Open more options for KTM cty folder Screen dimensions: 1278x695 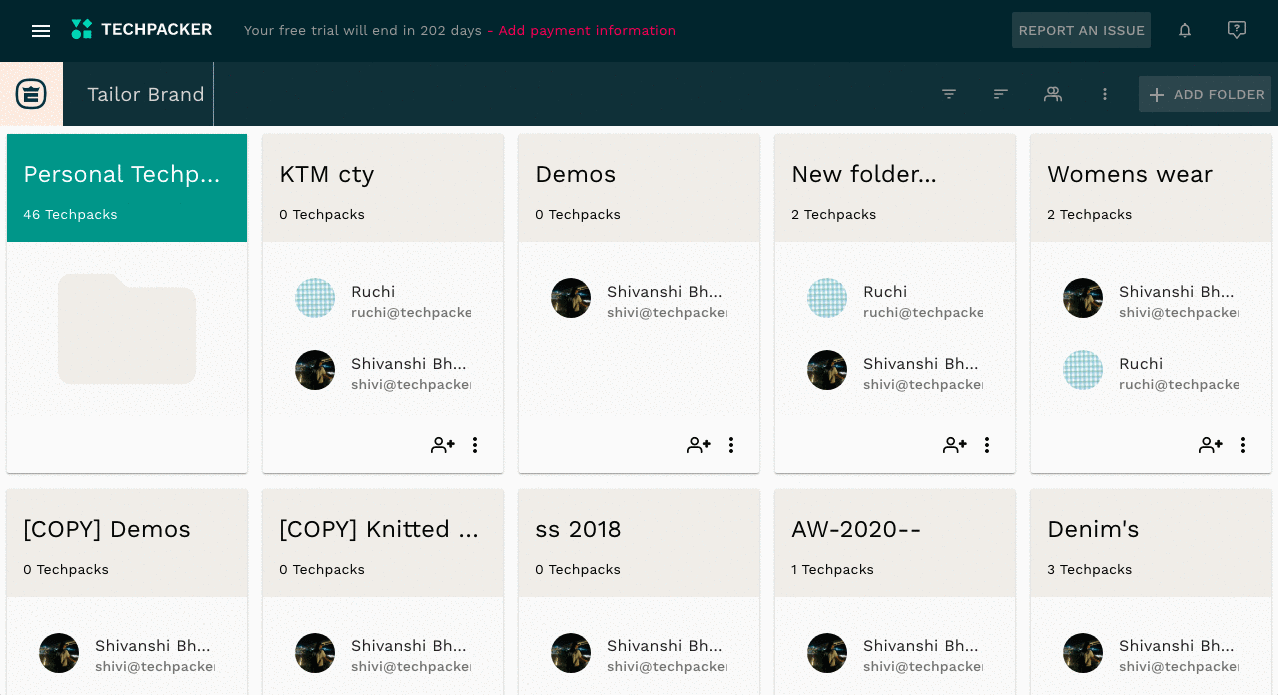[475, 445]
